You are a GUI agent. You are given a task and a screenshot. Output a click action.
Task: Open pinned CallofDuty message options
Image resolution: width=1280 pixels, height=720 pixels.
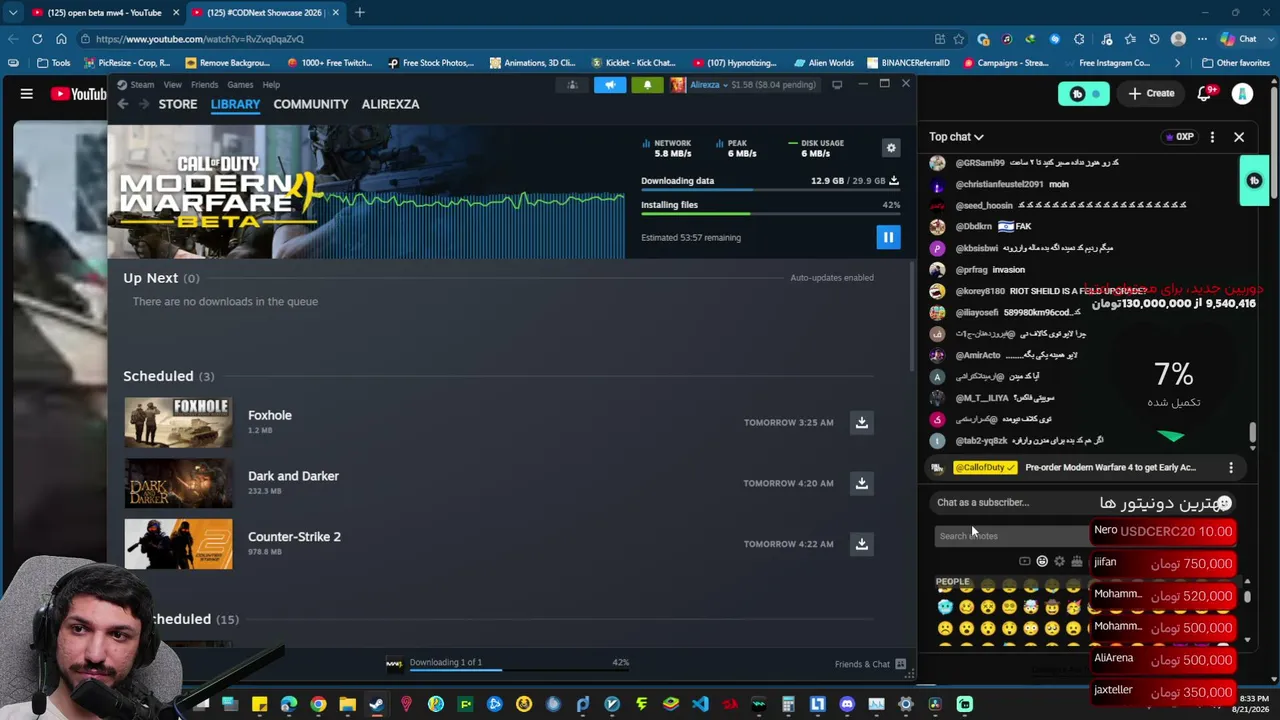pos(1231,468)
